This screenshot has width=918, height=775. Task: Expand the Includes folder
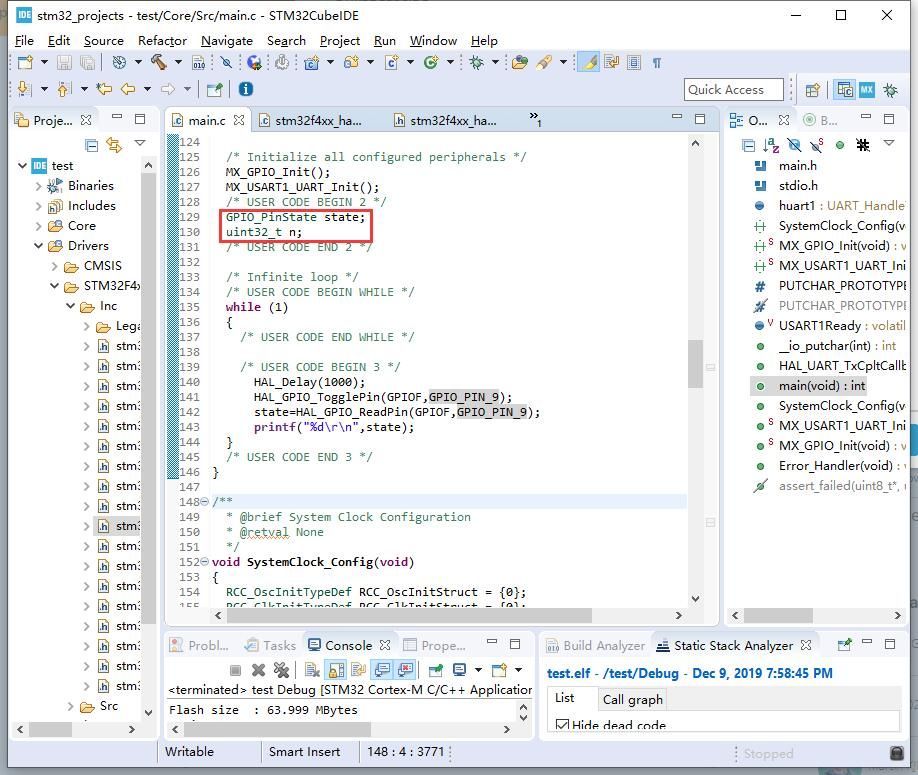point(38,206)
